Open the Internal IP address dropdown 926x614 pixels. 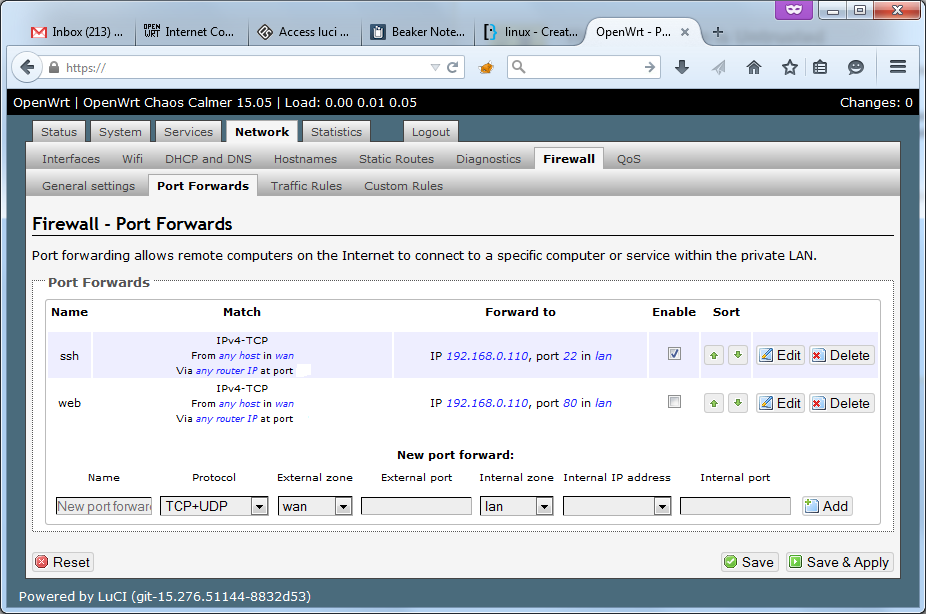(617, 506)
